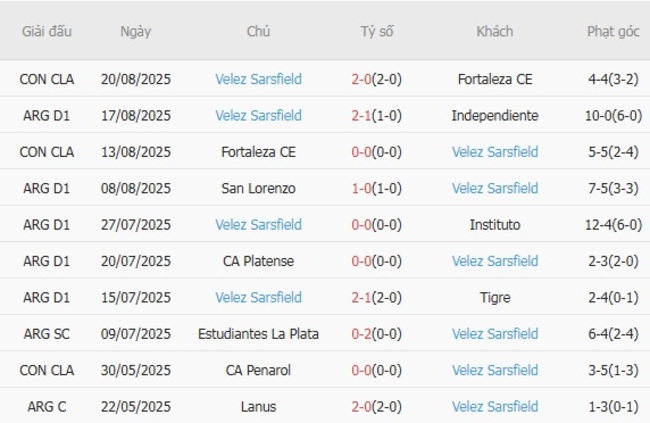Select the 12-4(6-0) corner kick stat
Viewport: 650px width, 423px height.
(613, 225)
